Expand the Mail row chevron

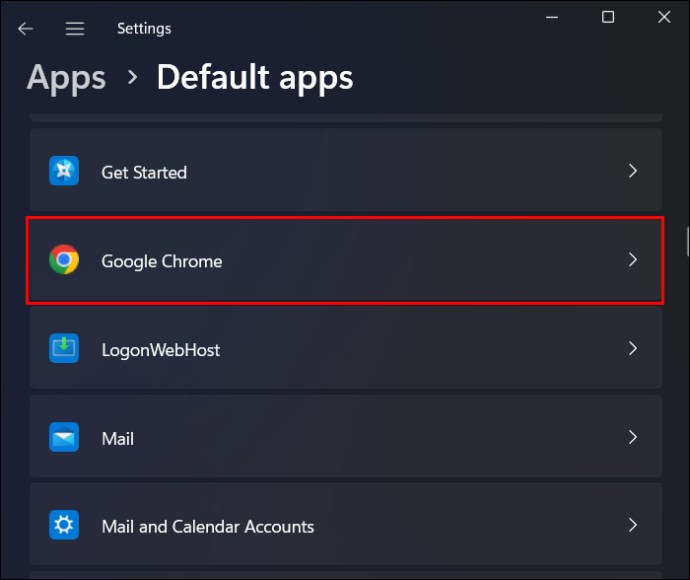[632, 437]
